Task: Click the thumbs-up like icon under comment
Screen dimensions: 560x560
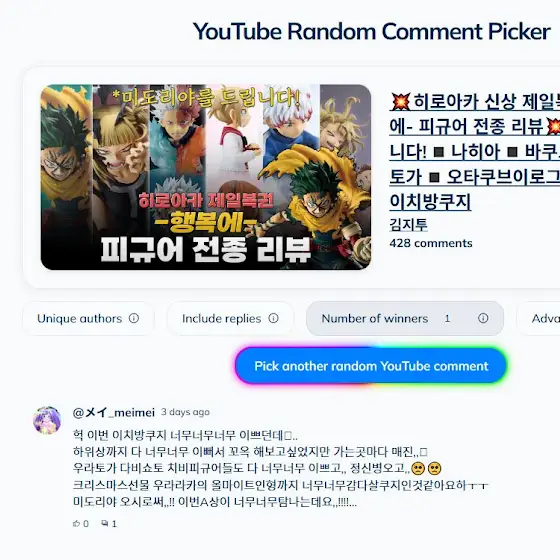Action: pos(76,524)
